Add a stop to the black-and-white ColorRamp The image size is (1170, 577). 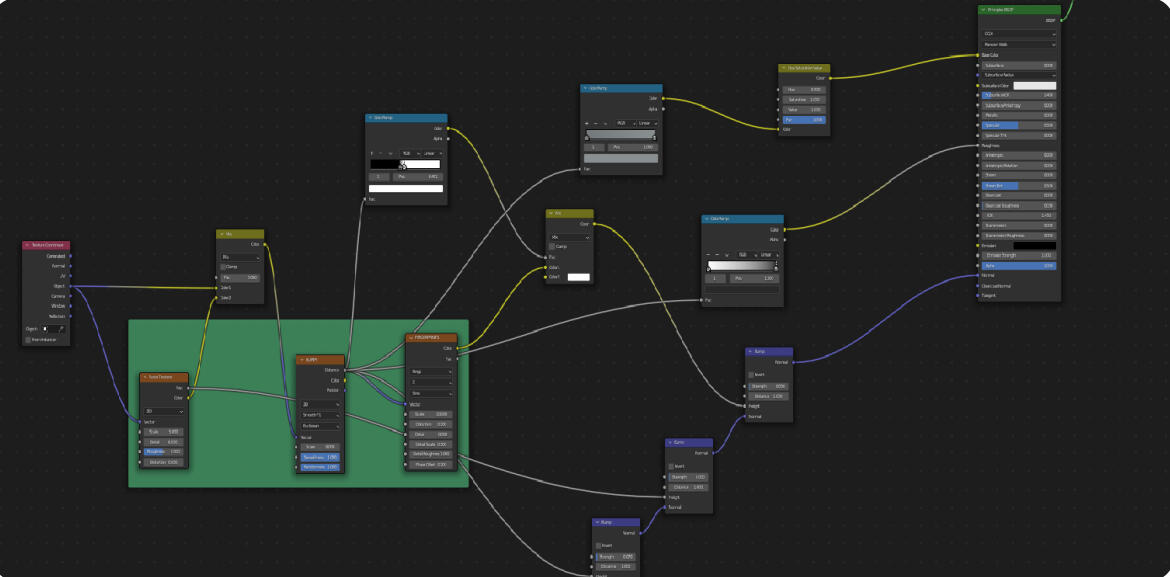(x=373, y=153)
